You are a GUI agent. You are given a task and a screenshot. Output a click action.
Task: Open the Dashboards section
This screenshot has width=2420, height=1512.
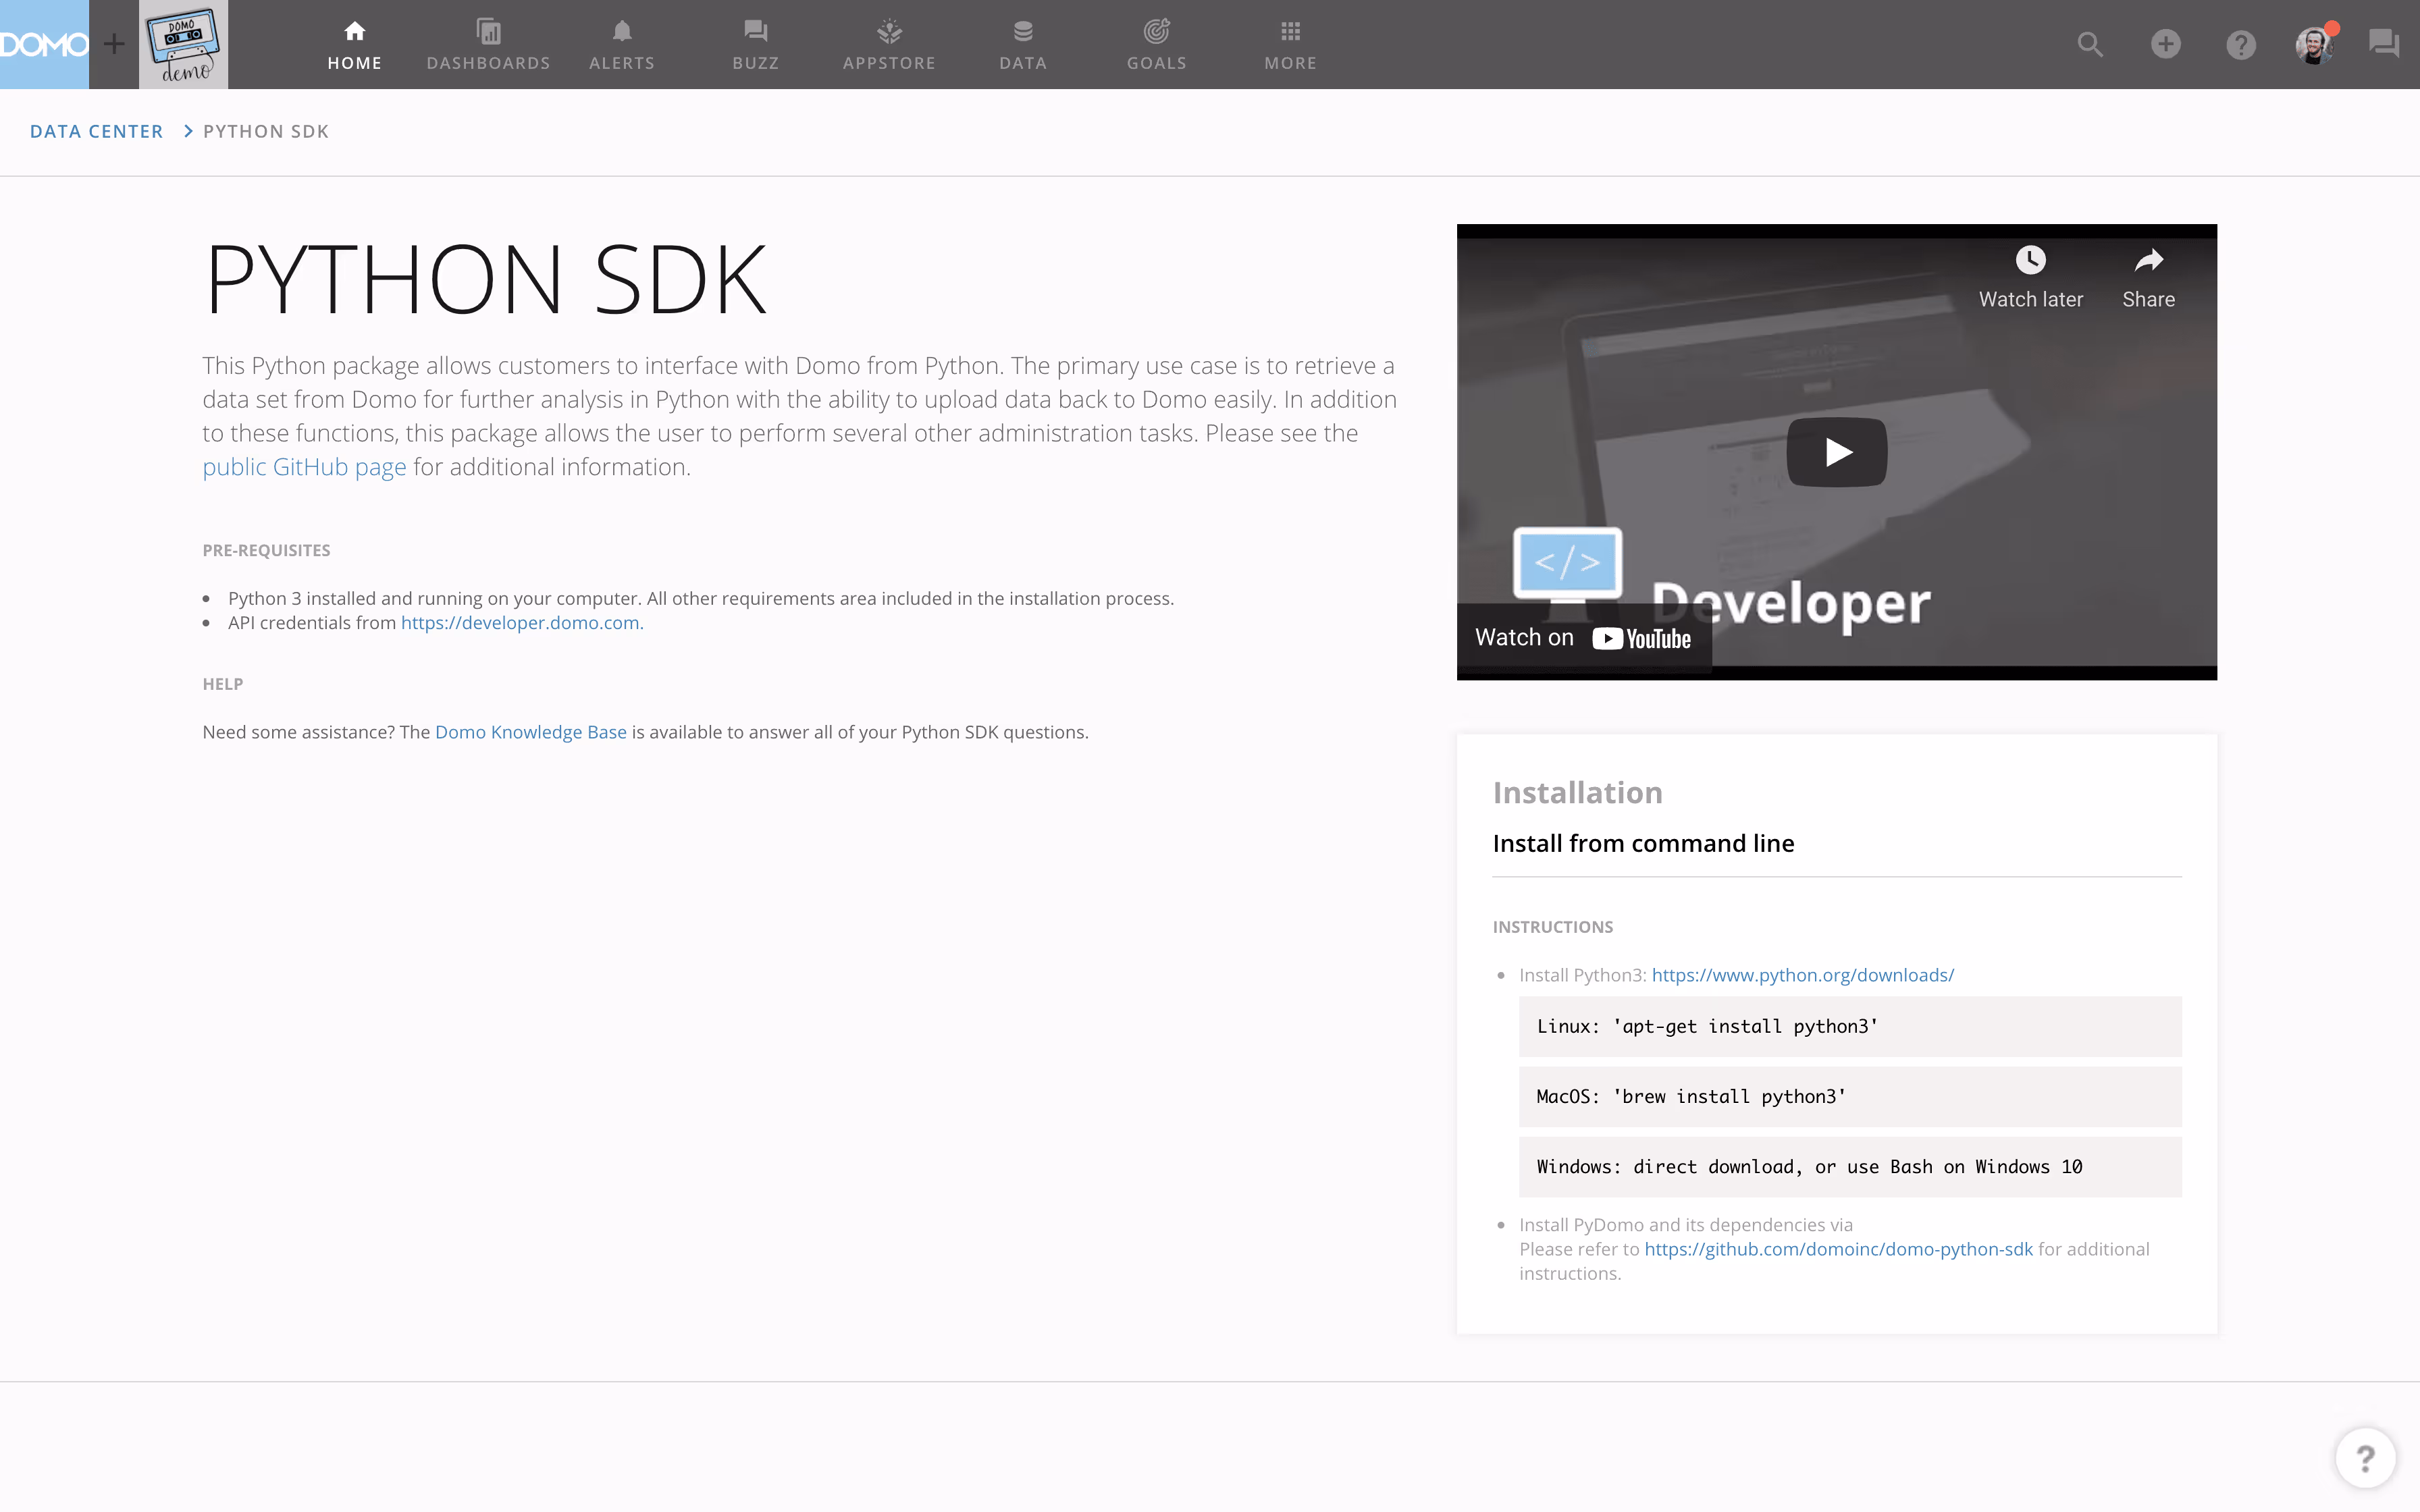pyautogui.click(x=488, y=45)
